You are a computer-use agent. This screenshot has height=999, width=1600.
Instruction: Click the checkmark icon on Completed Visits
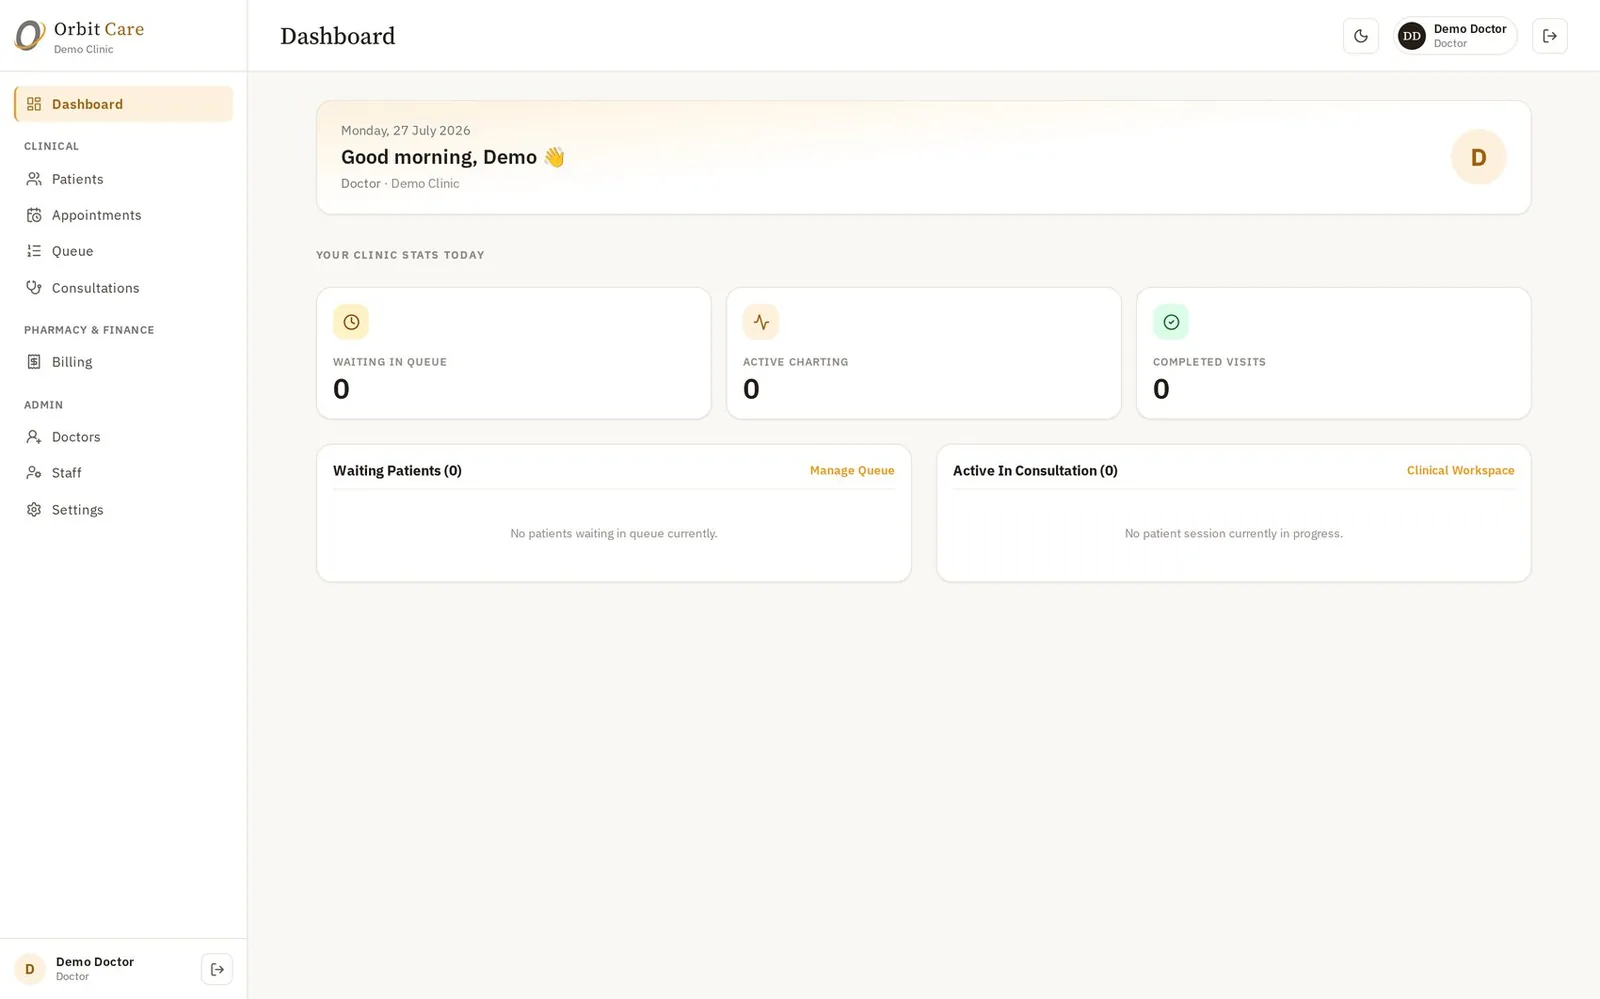[x=1171, y=322]
